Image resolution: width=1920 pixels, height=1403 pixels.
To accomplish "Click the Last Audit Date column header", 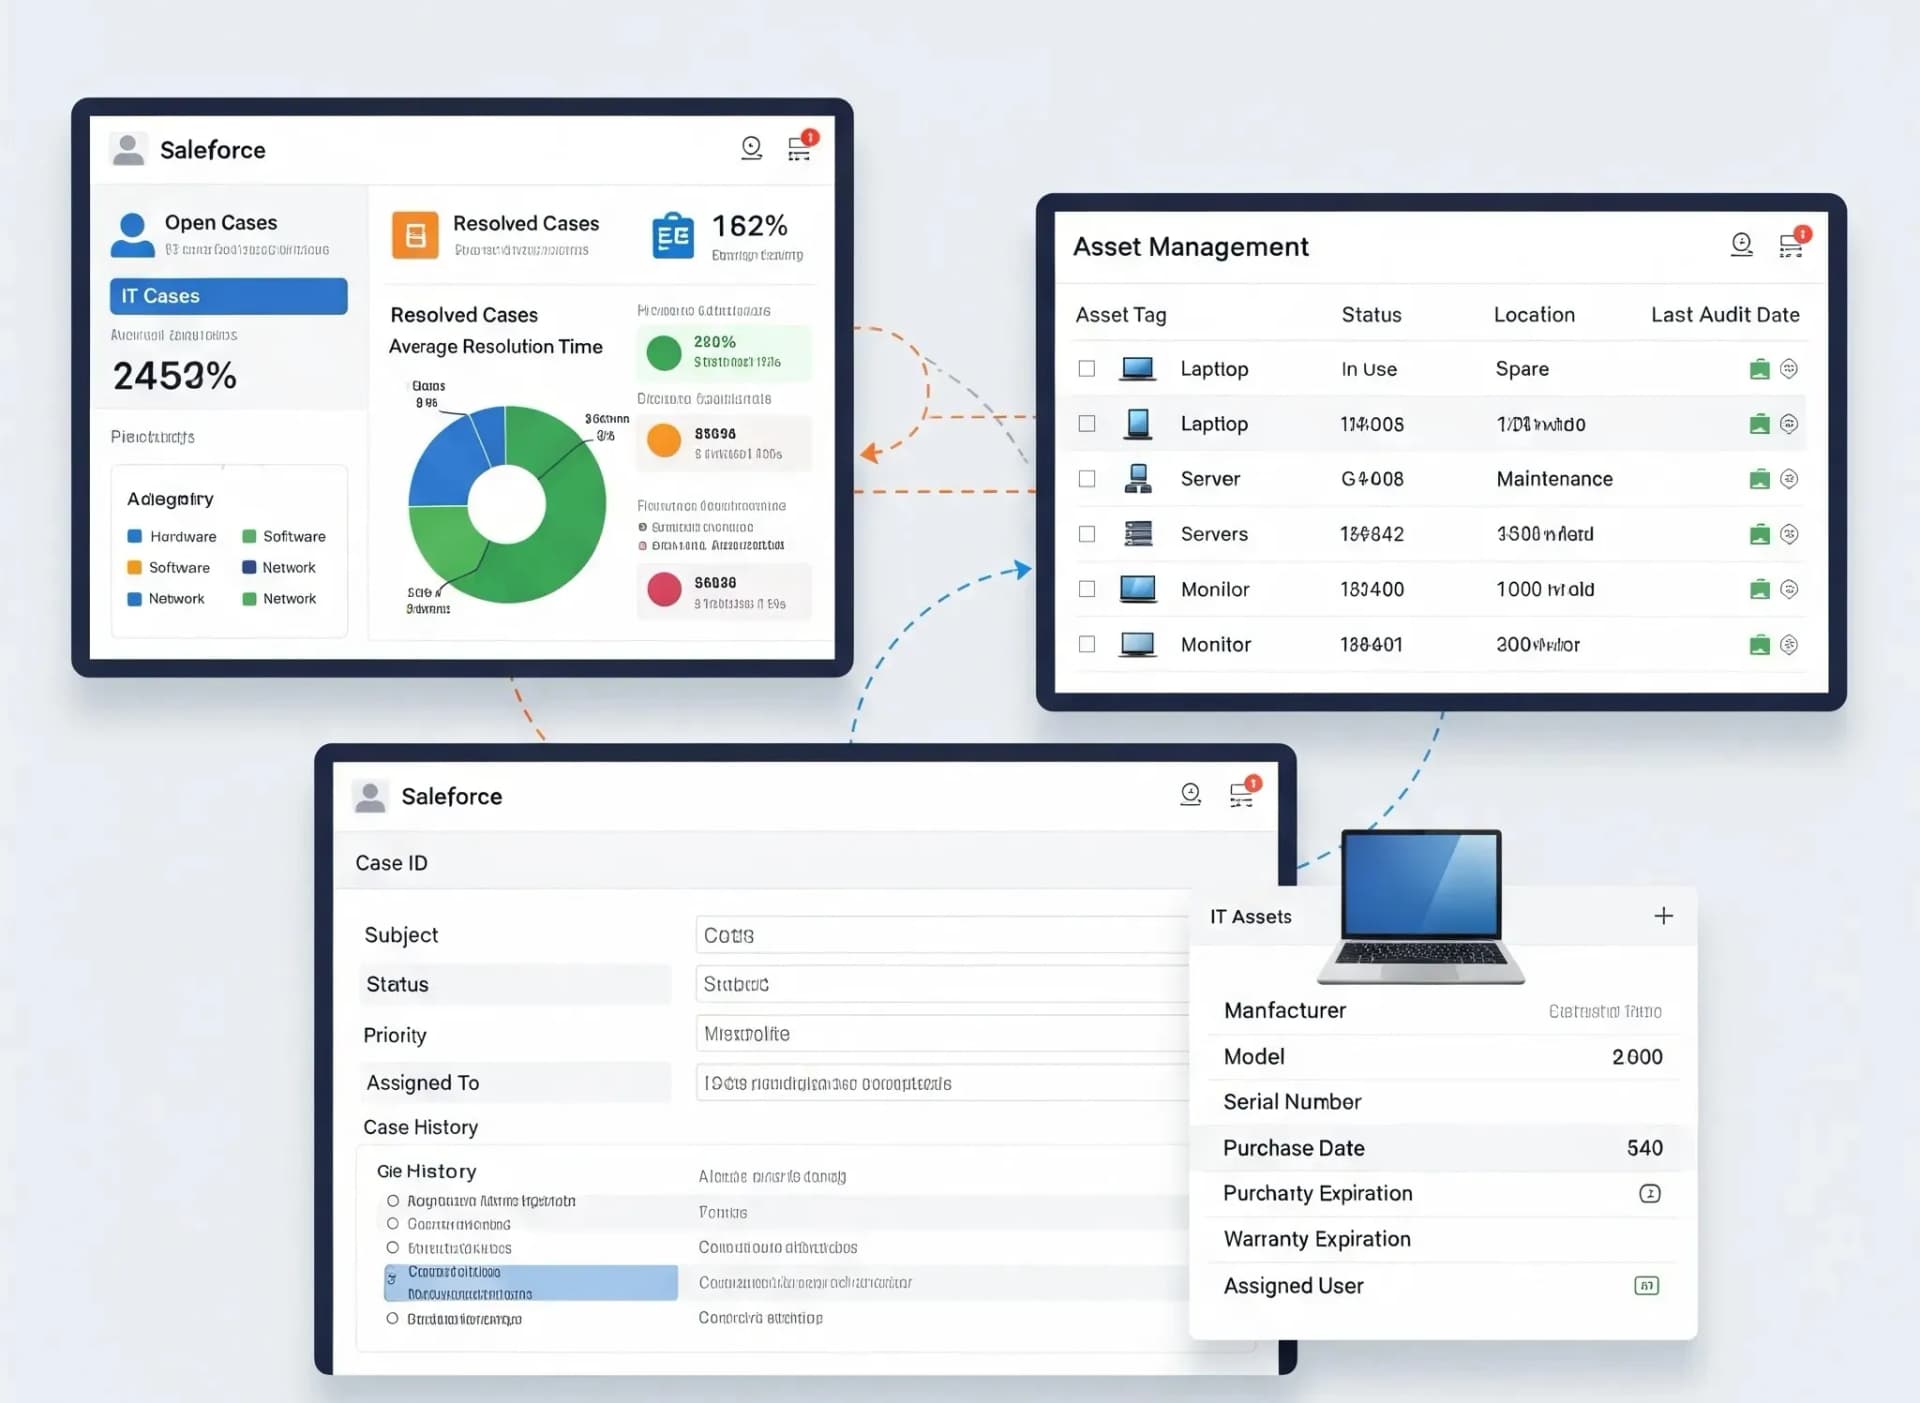I will point(1724,314).
